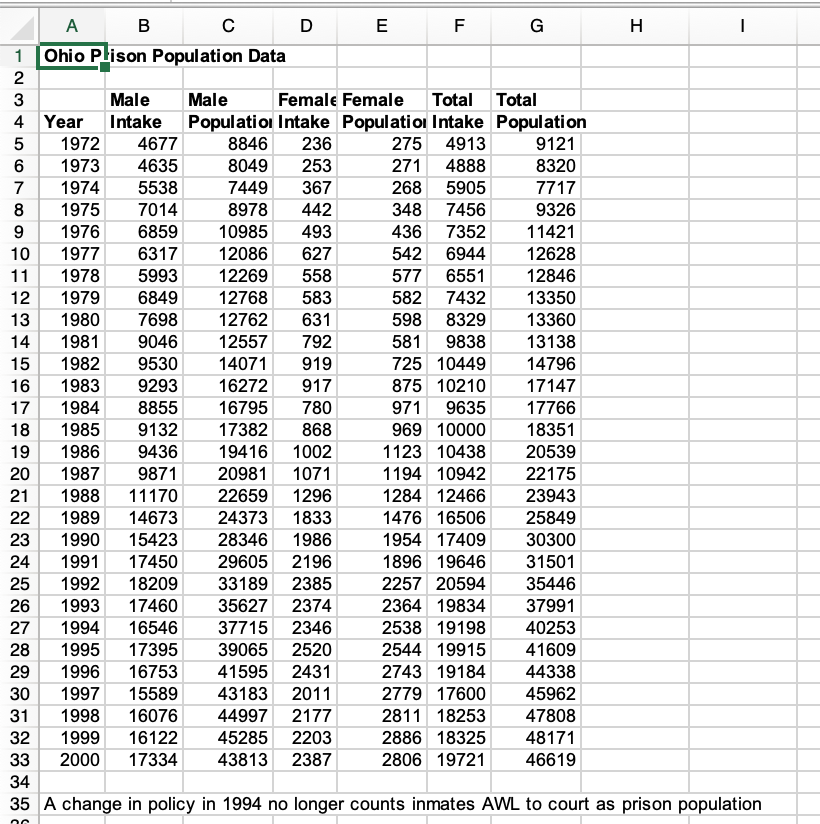The width and height of the screenshot is (820, 824).
Task: Select row 1 header
Action: click(x=19, y=56)
